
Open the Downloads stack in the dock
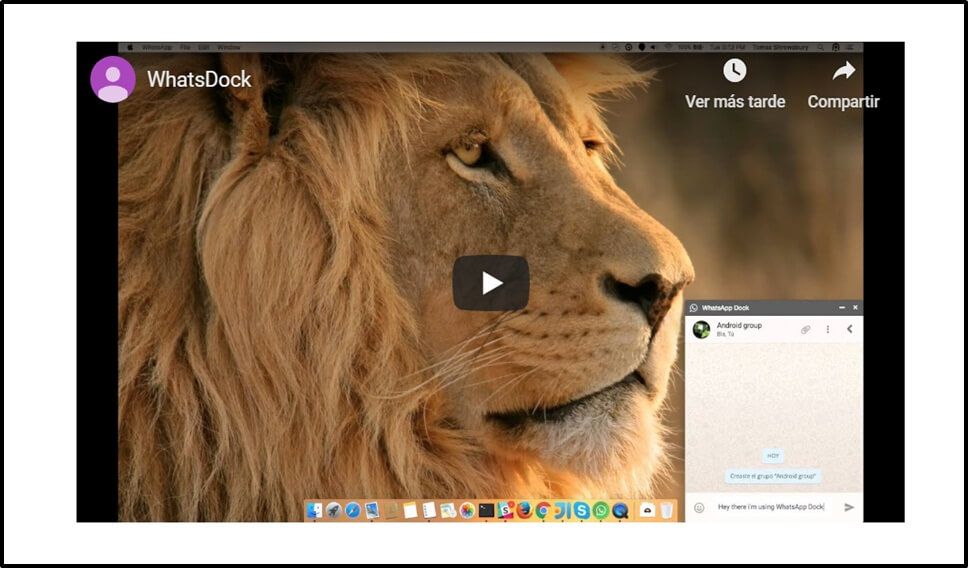647,510
